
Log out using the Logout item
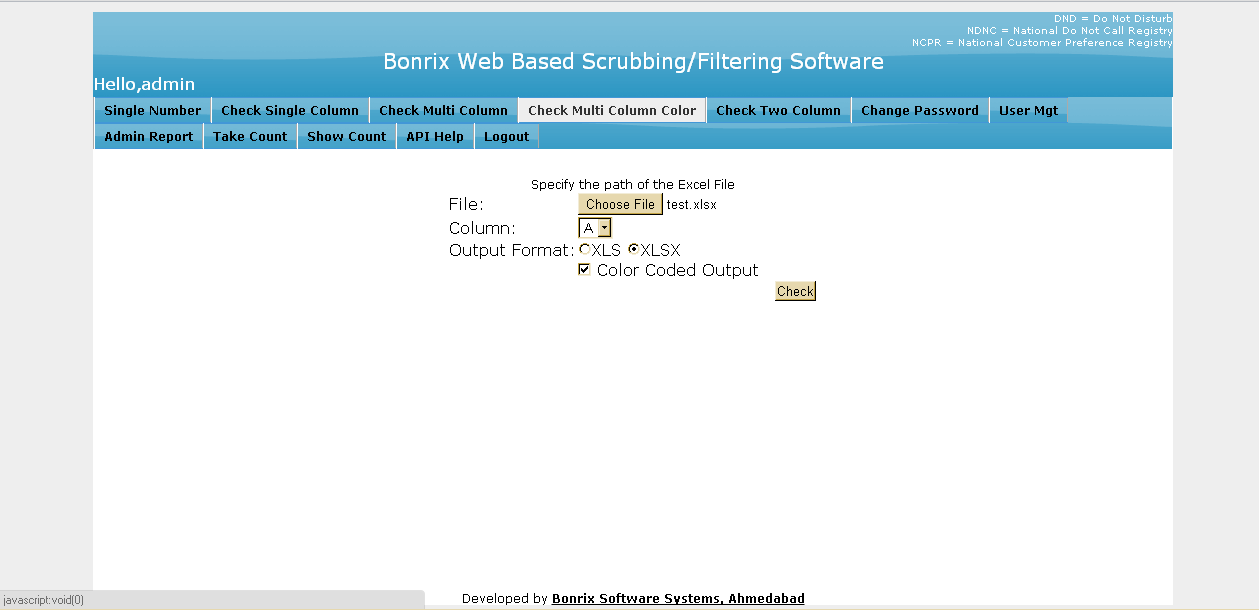coord(506,137)
